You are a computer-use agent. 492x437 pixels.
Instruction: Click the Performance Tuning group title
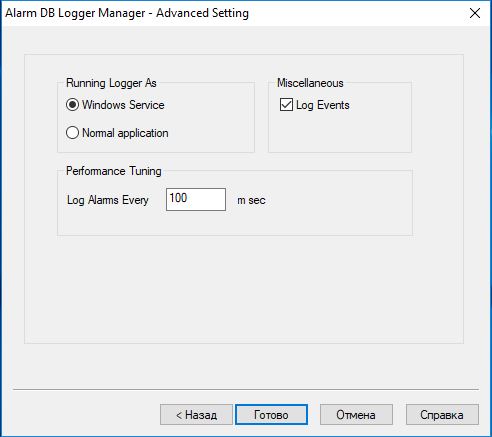coord(114,171)
